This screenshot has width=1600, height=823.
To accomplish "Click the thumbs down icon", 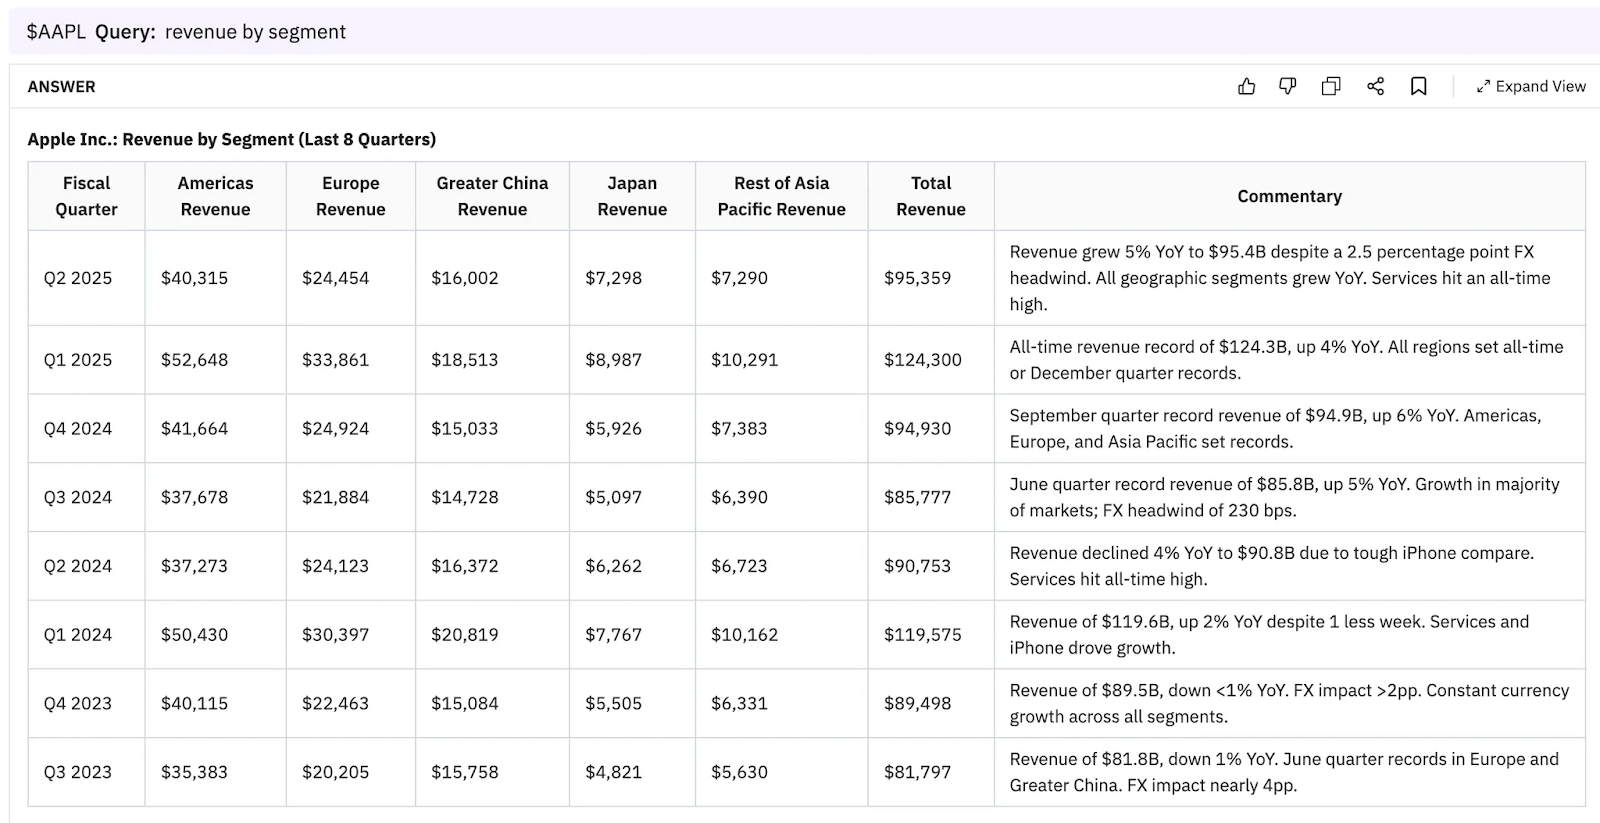I will [x=1288, y=87].
